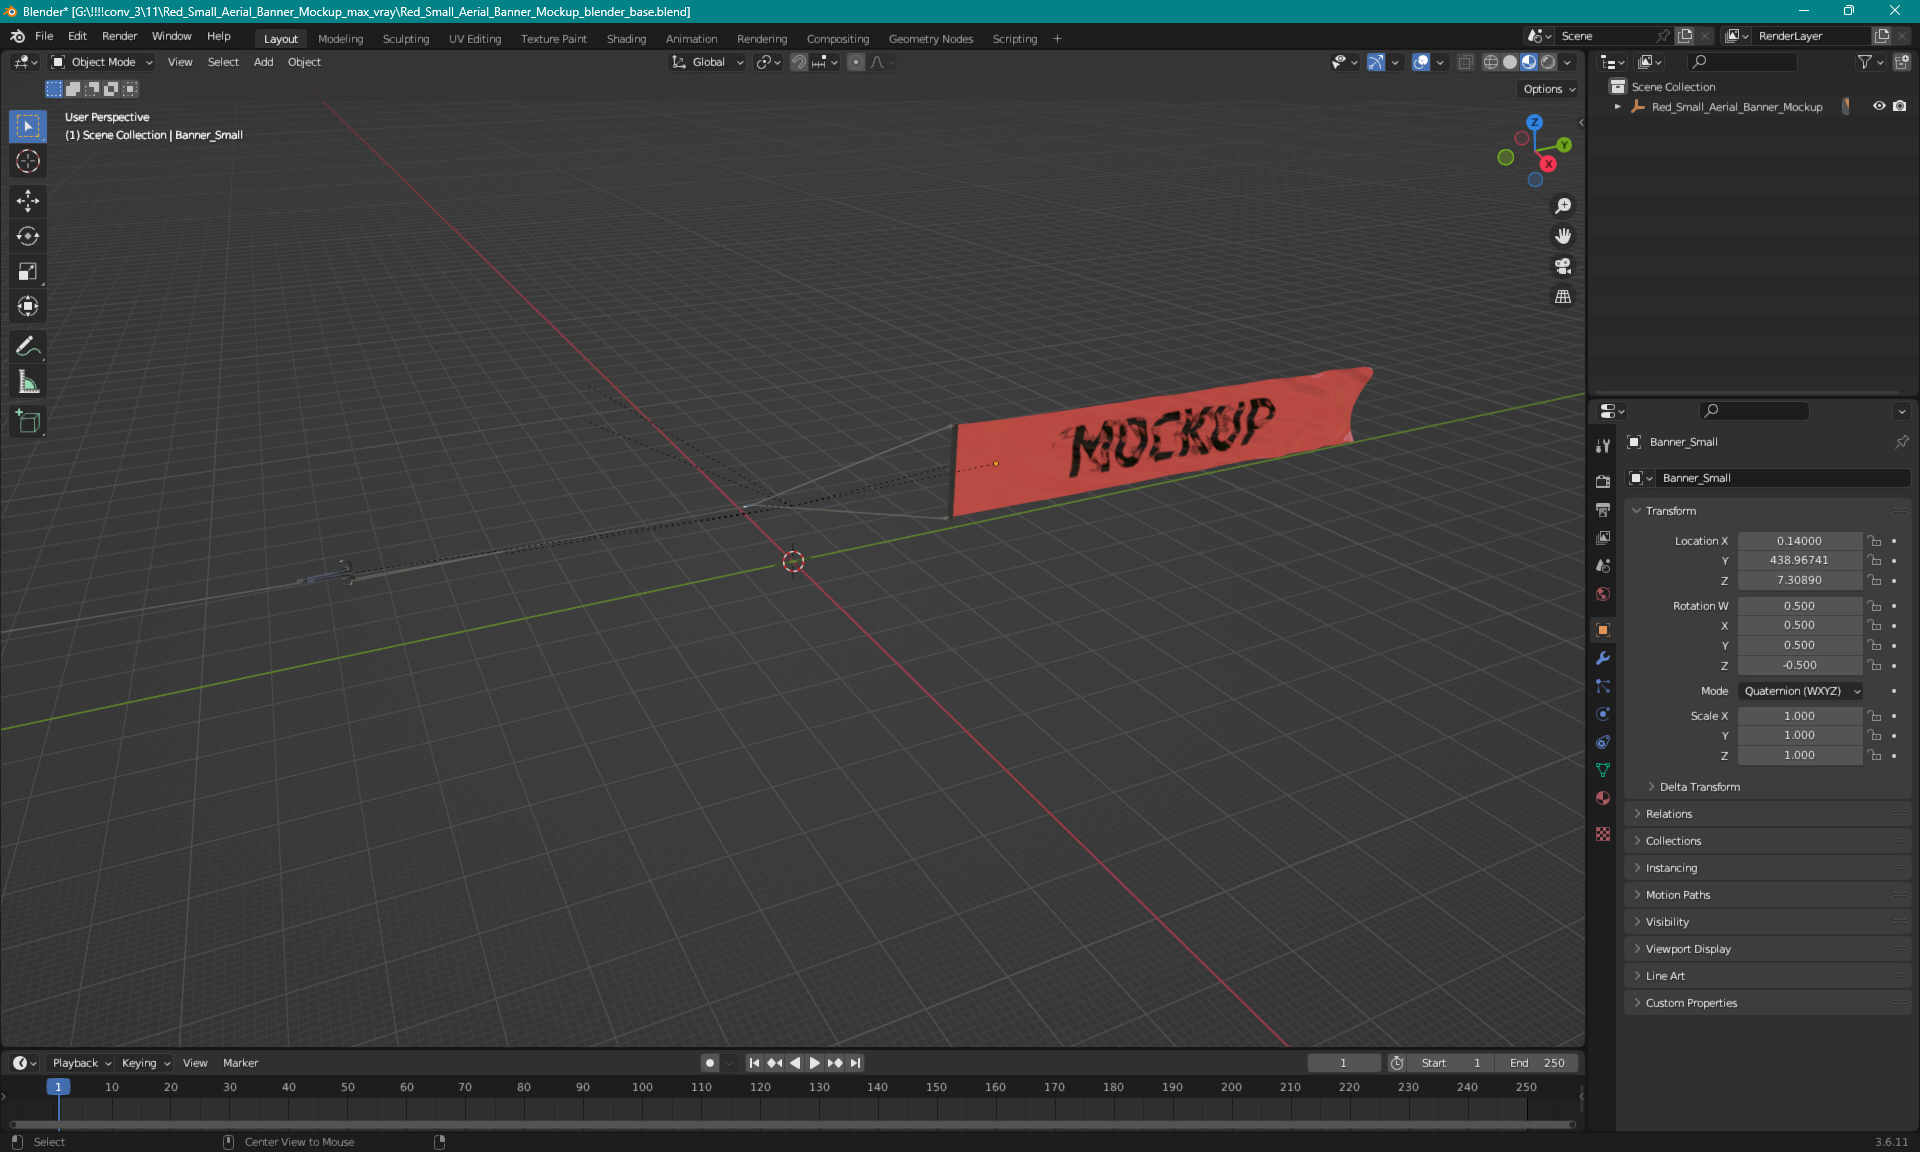This screenshot has height=1152, width=1920.
Task: Switch to the Shading workspace tab
Action: (x=626, y=39)
